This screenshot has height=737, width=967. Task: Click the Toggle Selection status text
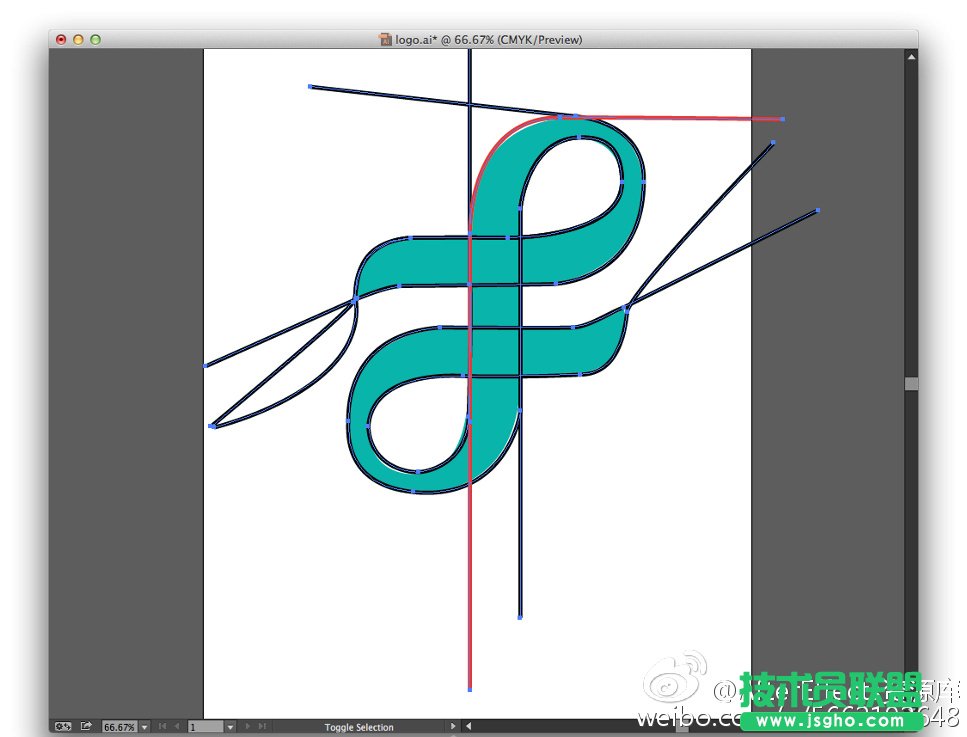coord(360,727)
